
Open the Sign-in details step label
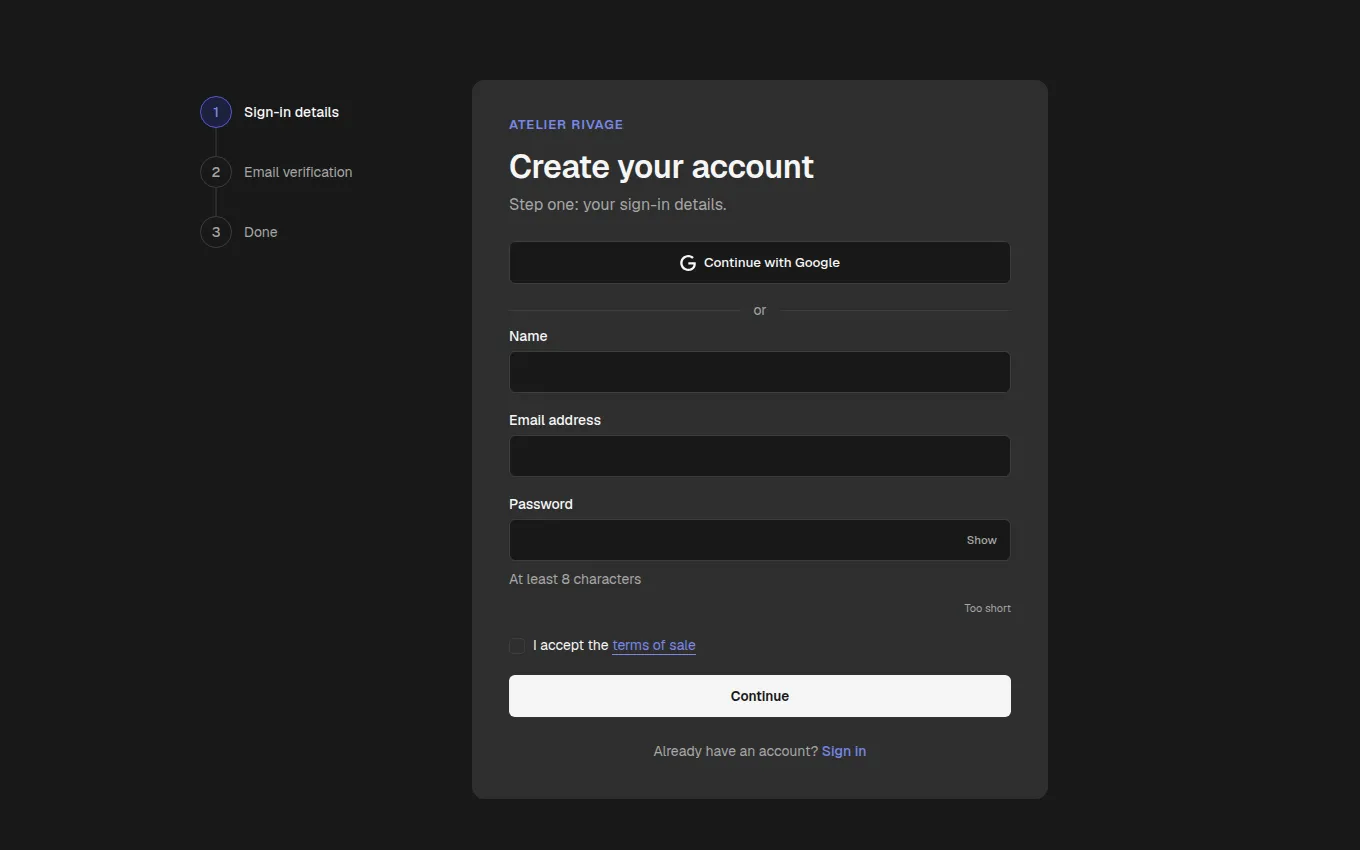(x=291, y=112)
